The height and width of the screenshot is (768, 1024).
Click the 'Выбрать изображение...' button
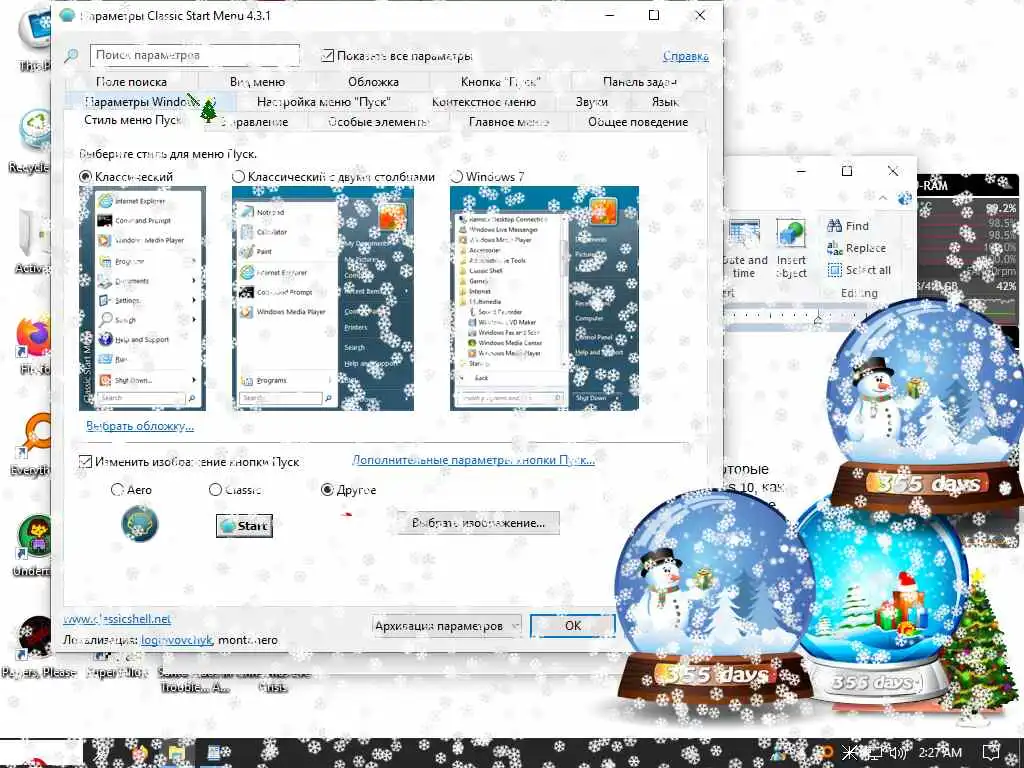pos(478,523)
